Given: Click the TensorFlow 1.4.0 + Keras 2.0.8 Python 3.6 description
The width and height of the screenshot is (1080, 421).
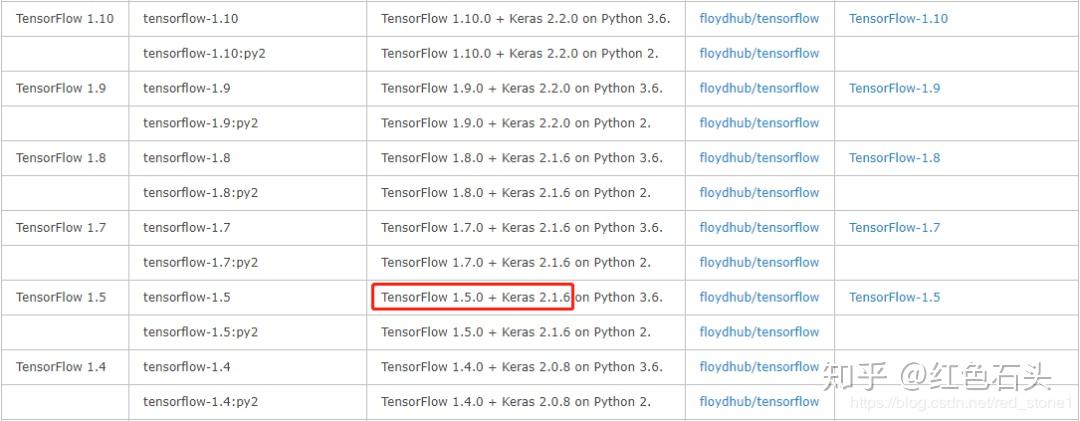Looking at the screenshot, I should coord(521,367).
